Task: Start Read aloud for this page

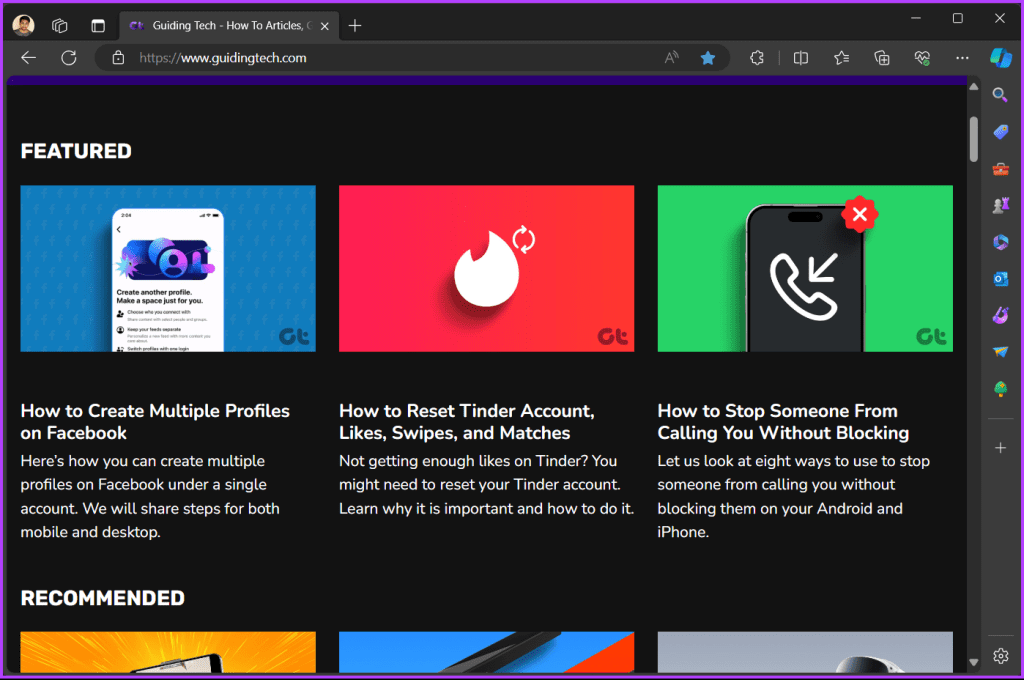Action: point(671,58)
